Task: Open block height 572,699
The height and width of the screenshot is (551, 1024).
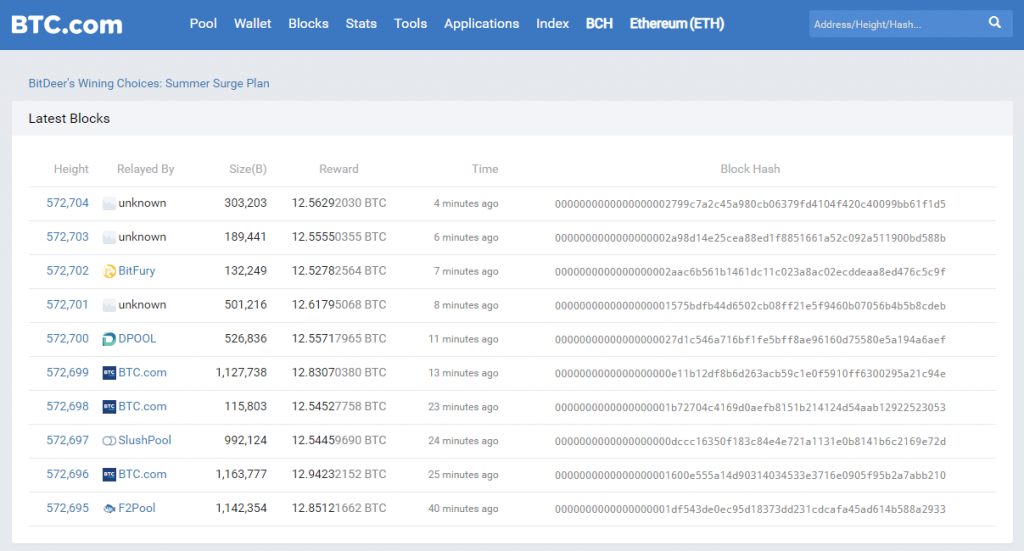Action: tap(67, 373)
